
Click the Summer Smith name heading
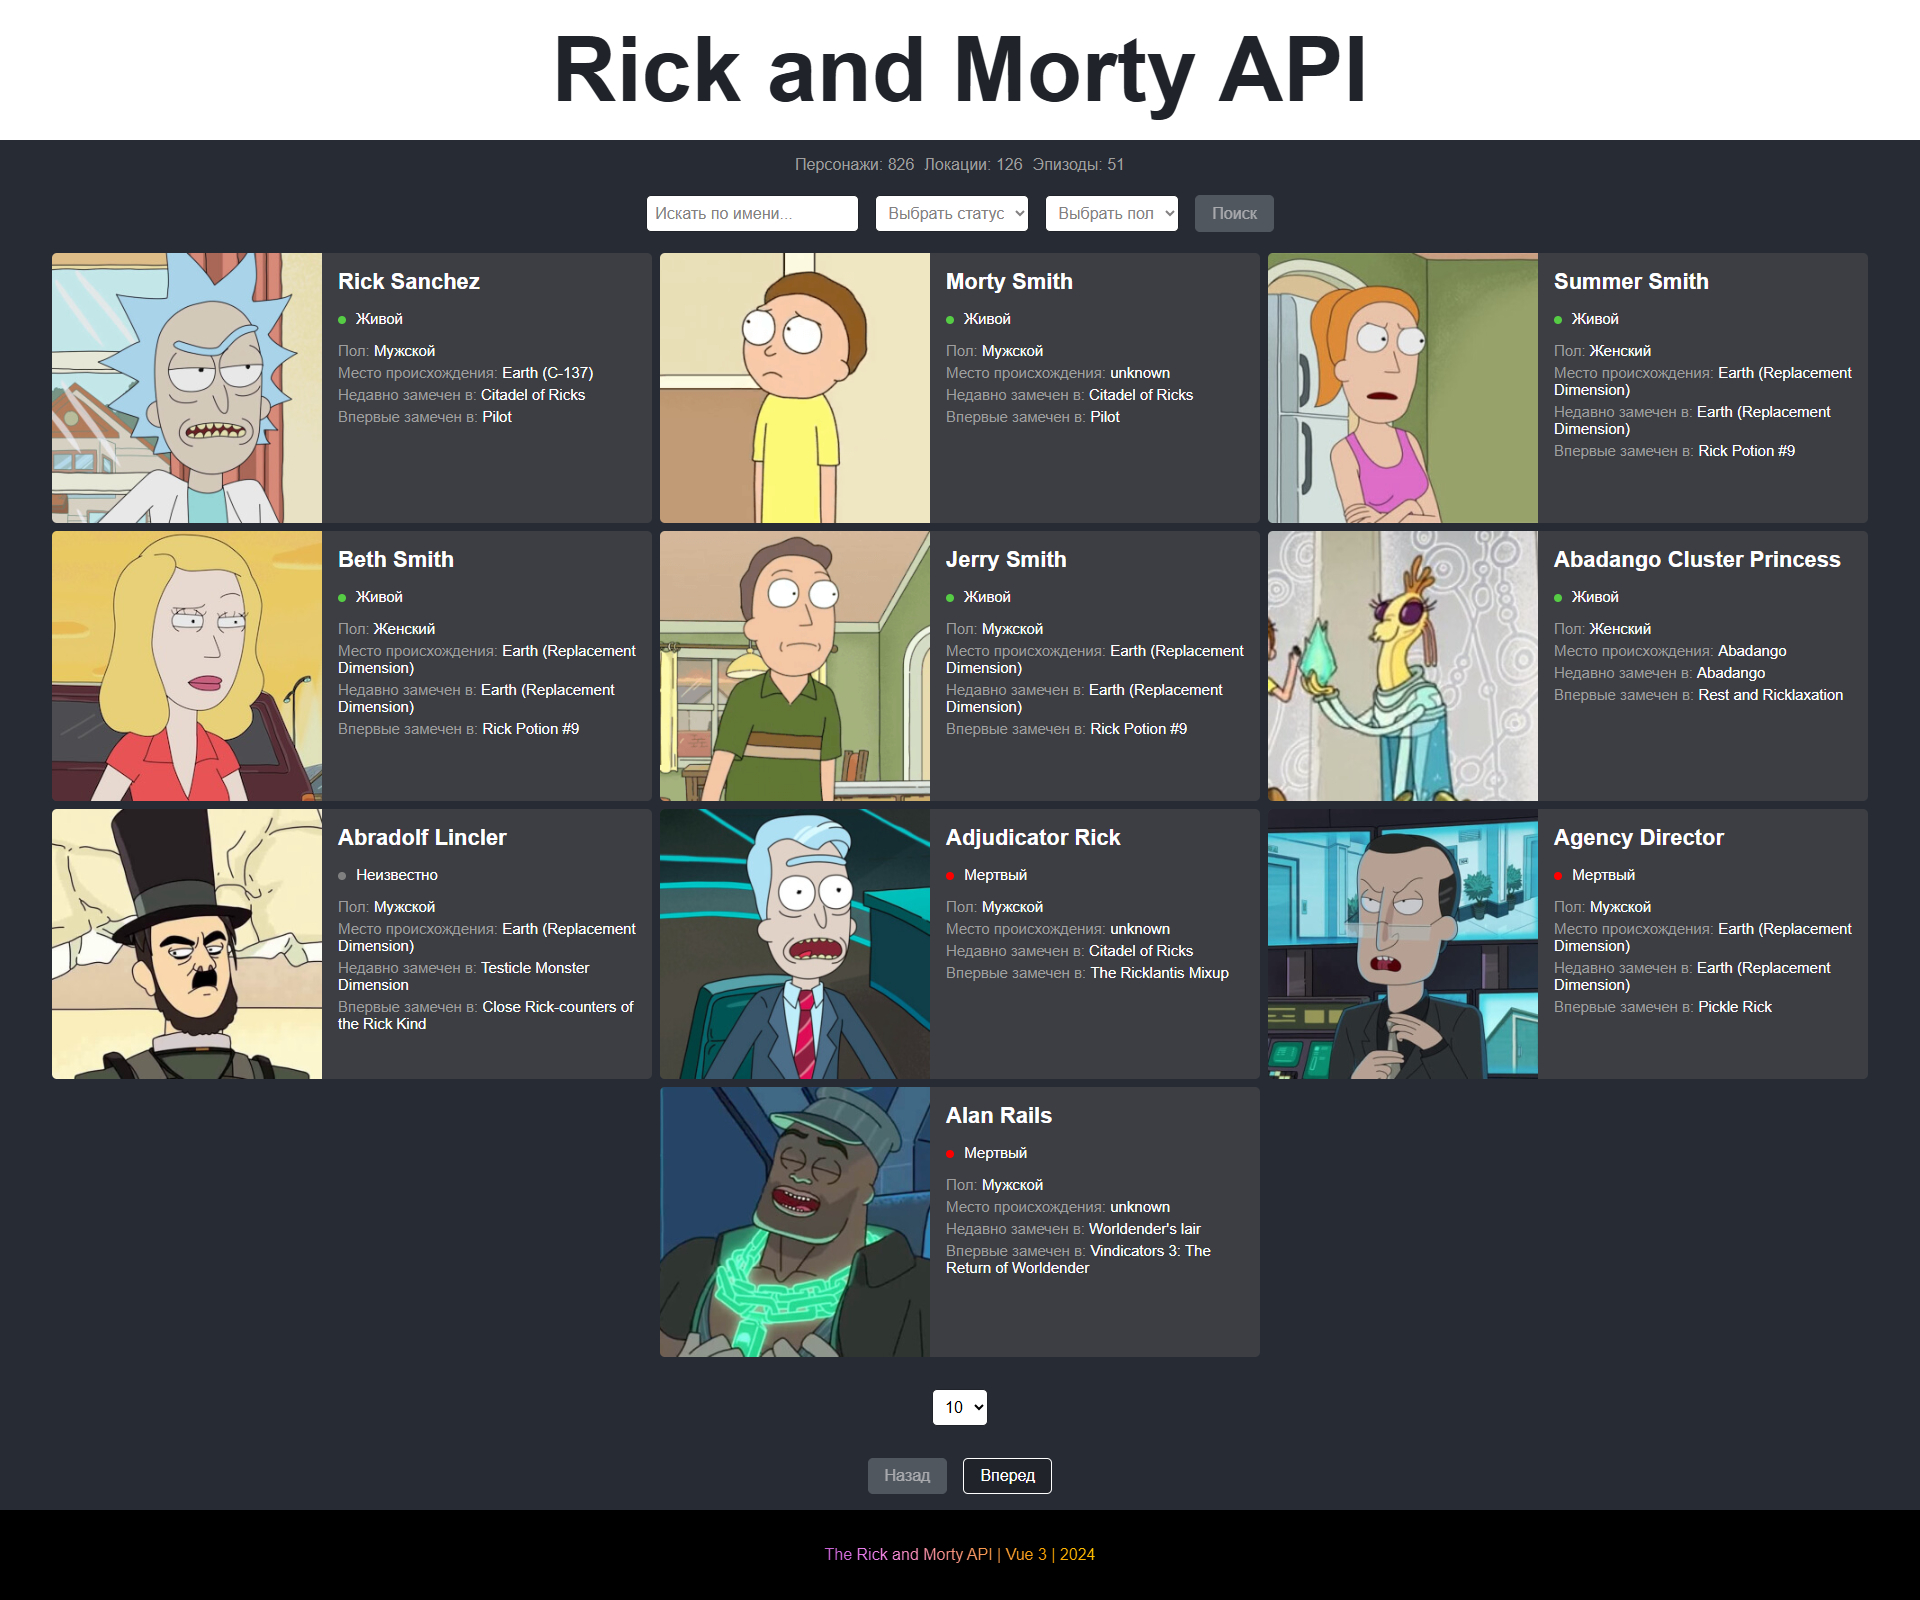[1631, 281]
